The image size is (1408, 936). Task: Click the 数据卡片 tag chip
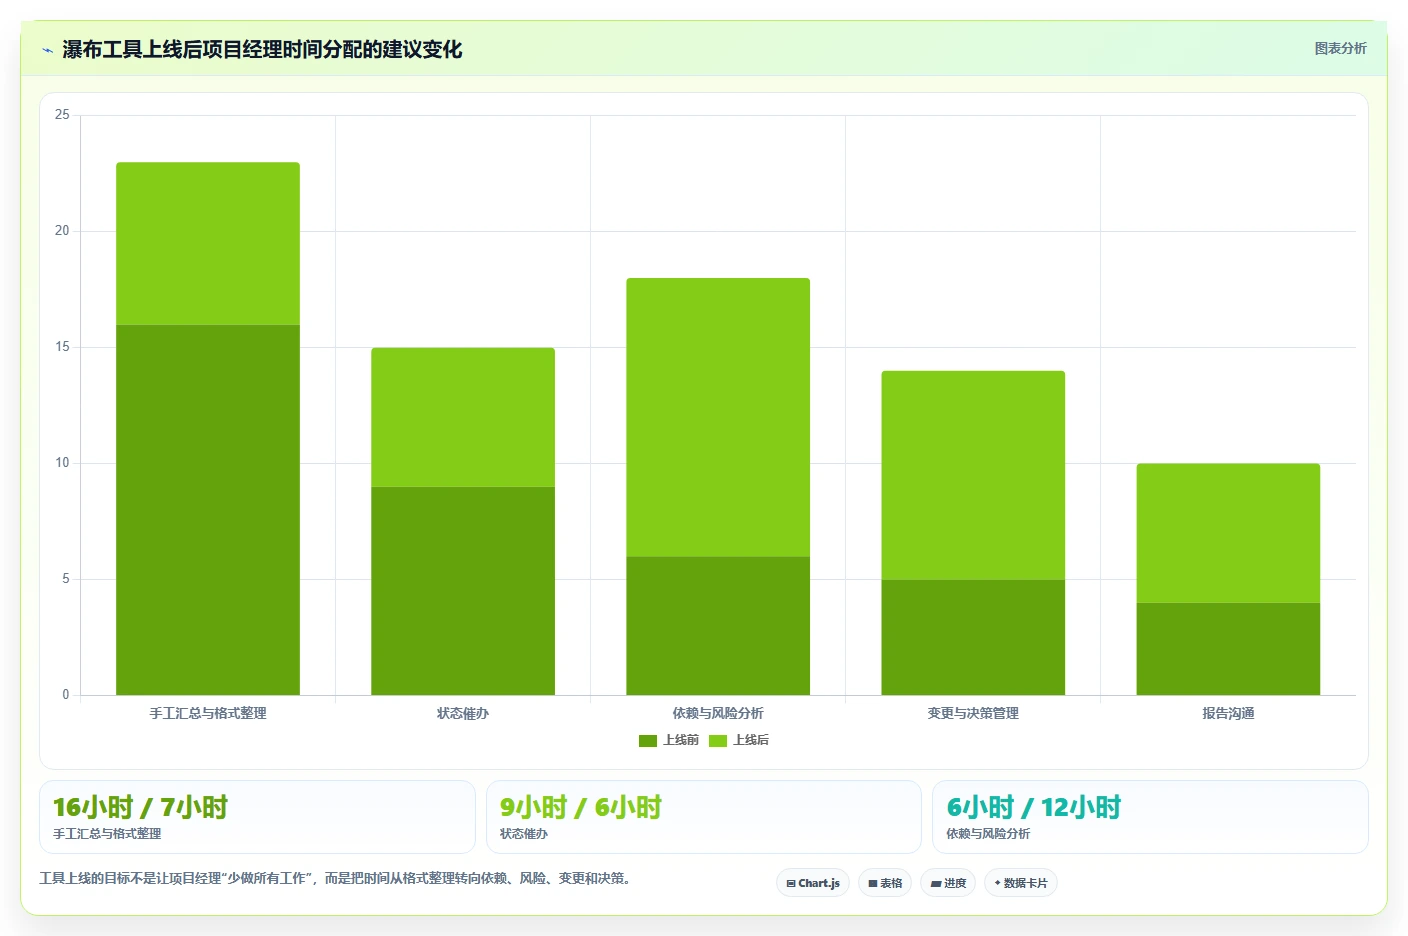coord(1021,883)
